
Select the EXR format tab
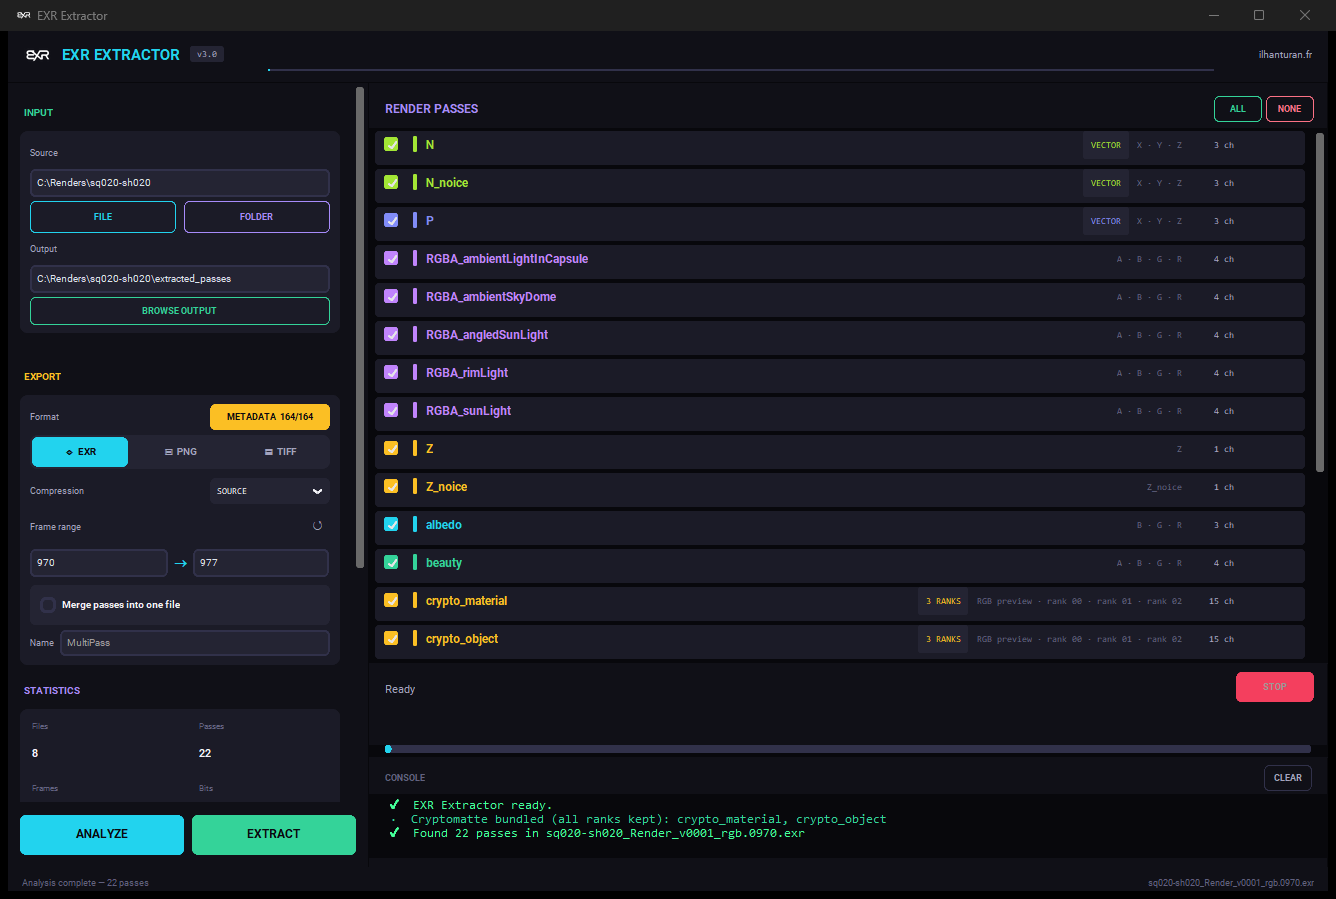click(80, 452)
